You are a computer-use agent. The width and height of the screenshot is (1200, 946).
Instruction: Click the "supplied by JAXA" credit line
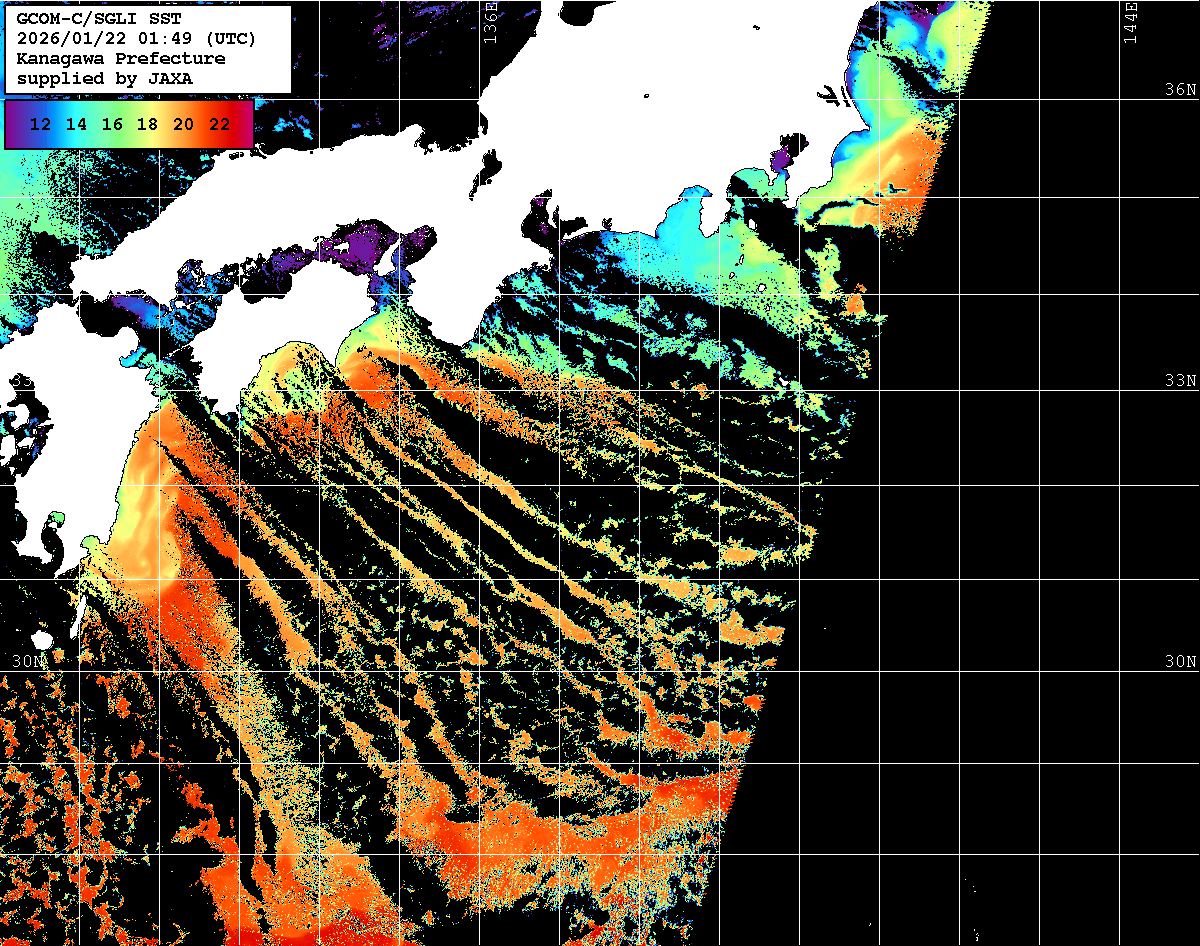tap(104, 77)
